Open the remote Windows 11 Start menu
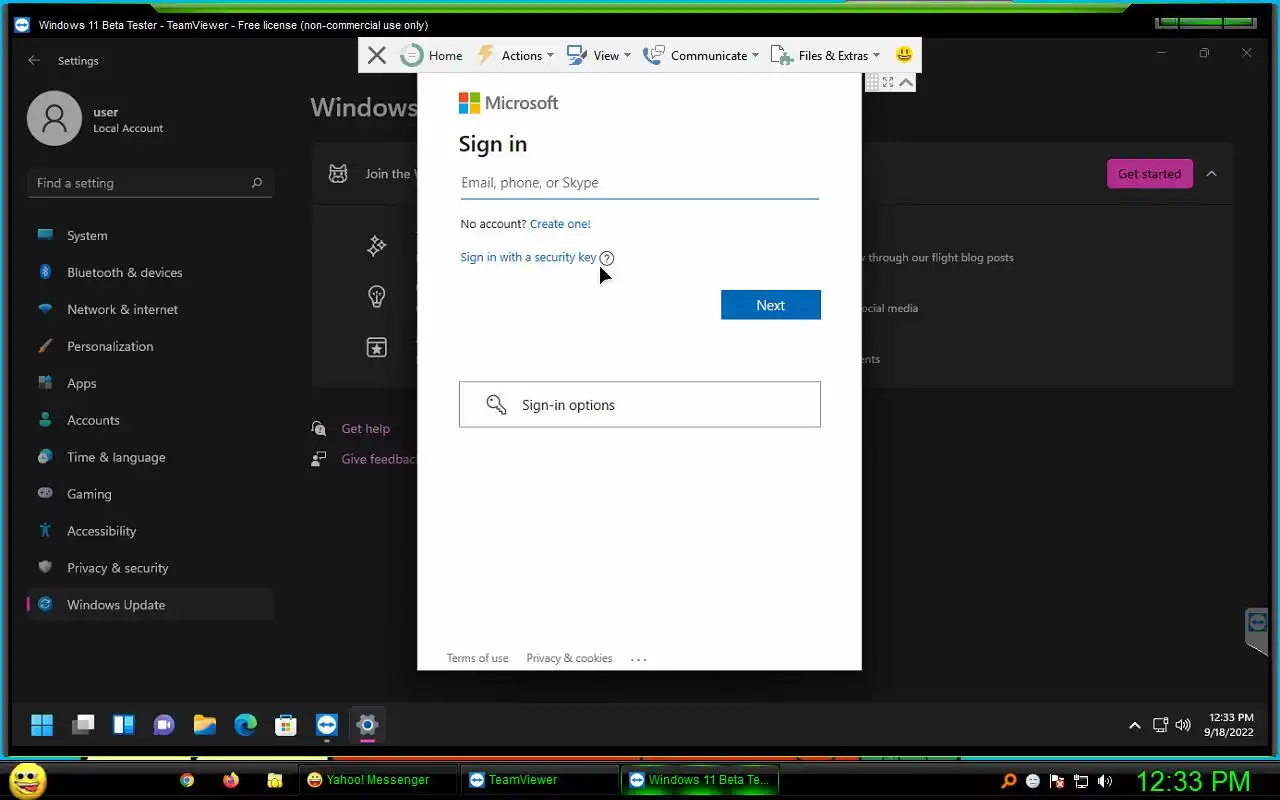 tap(42, 725)
